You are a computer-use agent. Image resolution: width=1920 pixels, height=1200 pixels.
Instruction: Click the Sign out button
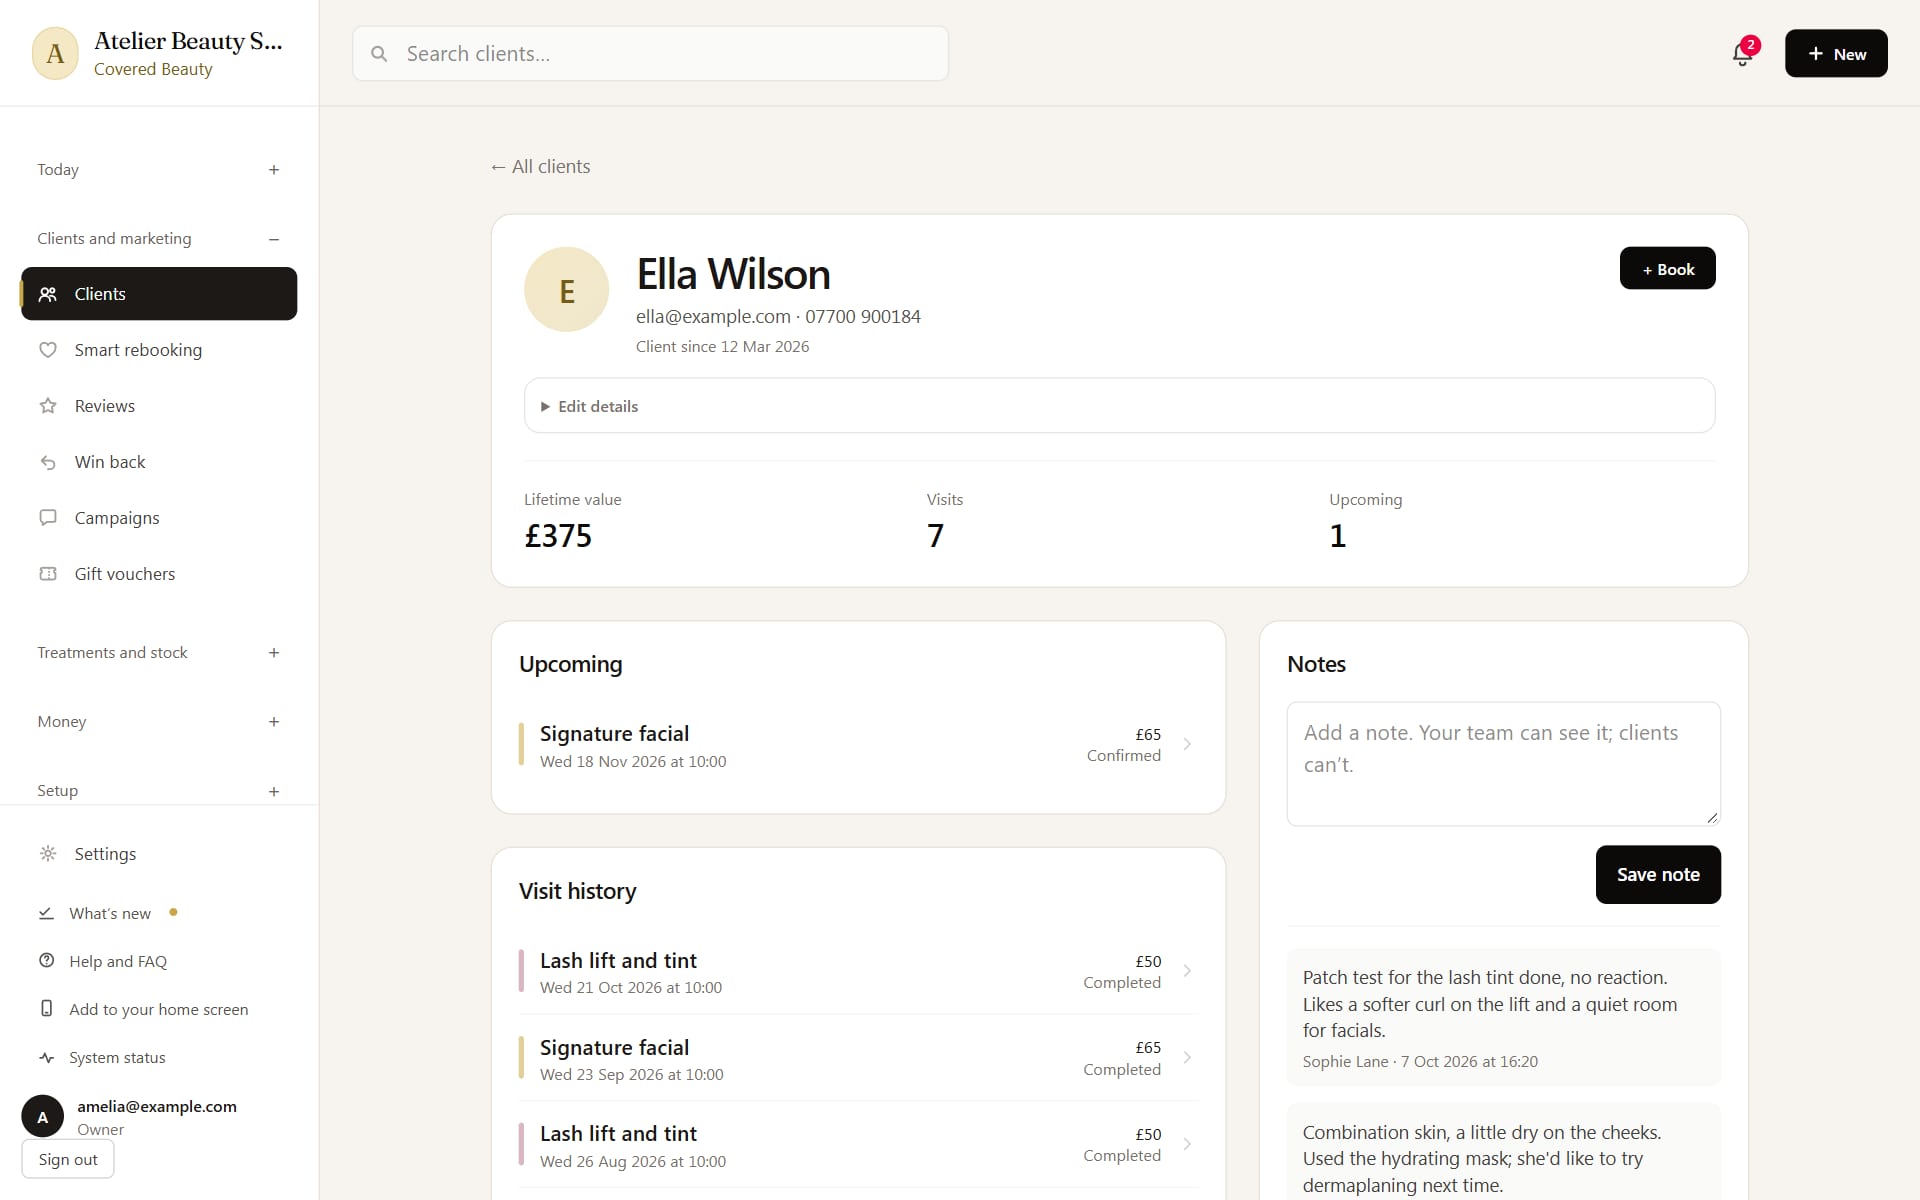(68, 1160)
